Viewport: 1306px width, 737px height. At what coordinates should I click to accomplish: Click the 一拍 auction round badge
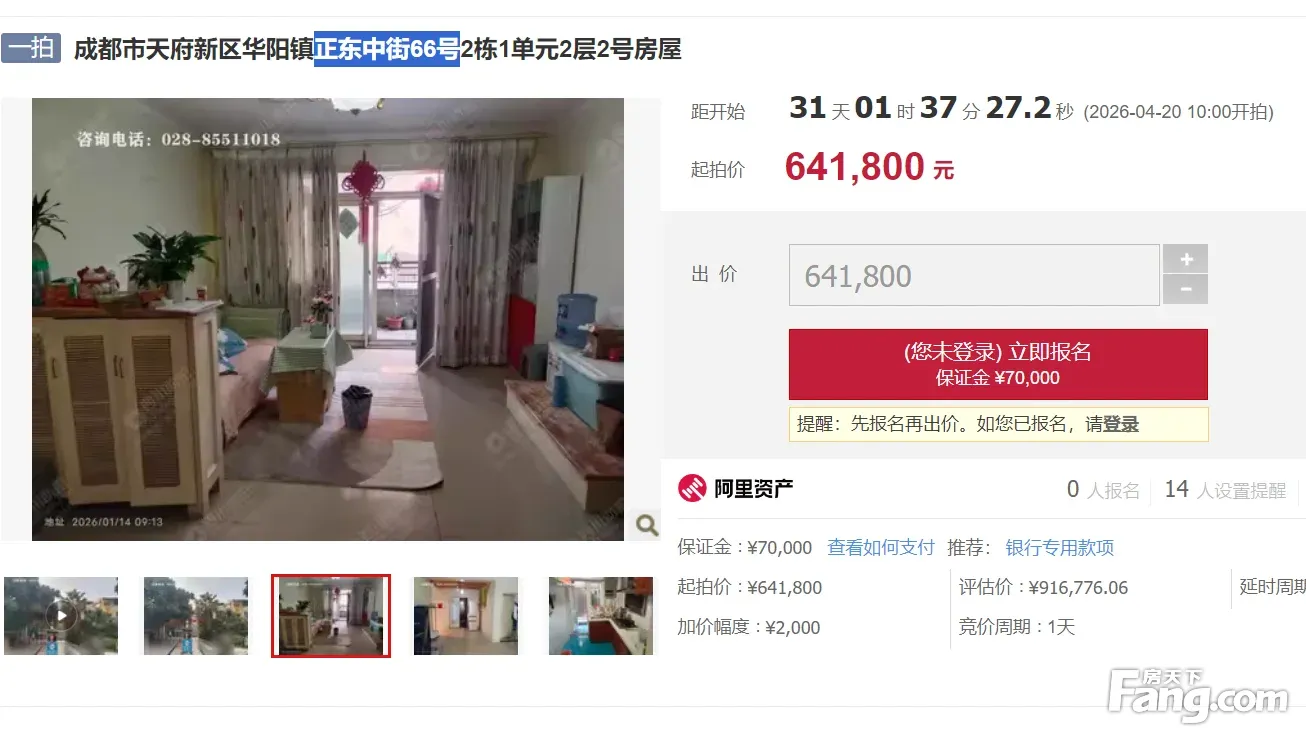click(31, 48)
